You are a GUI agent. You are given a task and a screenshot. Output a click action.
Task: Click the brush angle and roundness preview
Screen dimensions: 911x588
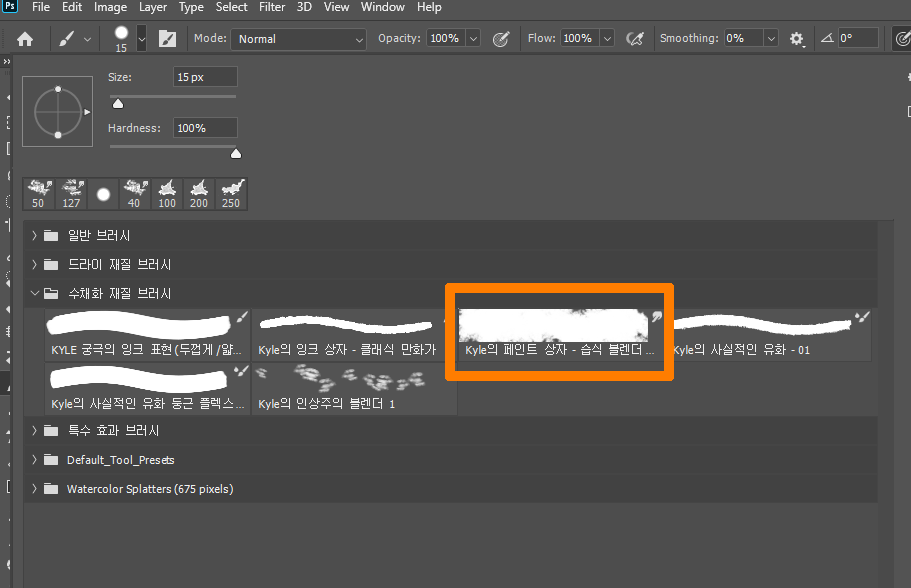coord(58,112)
